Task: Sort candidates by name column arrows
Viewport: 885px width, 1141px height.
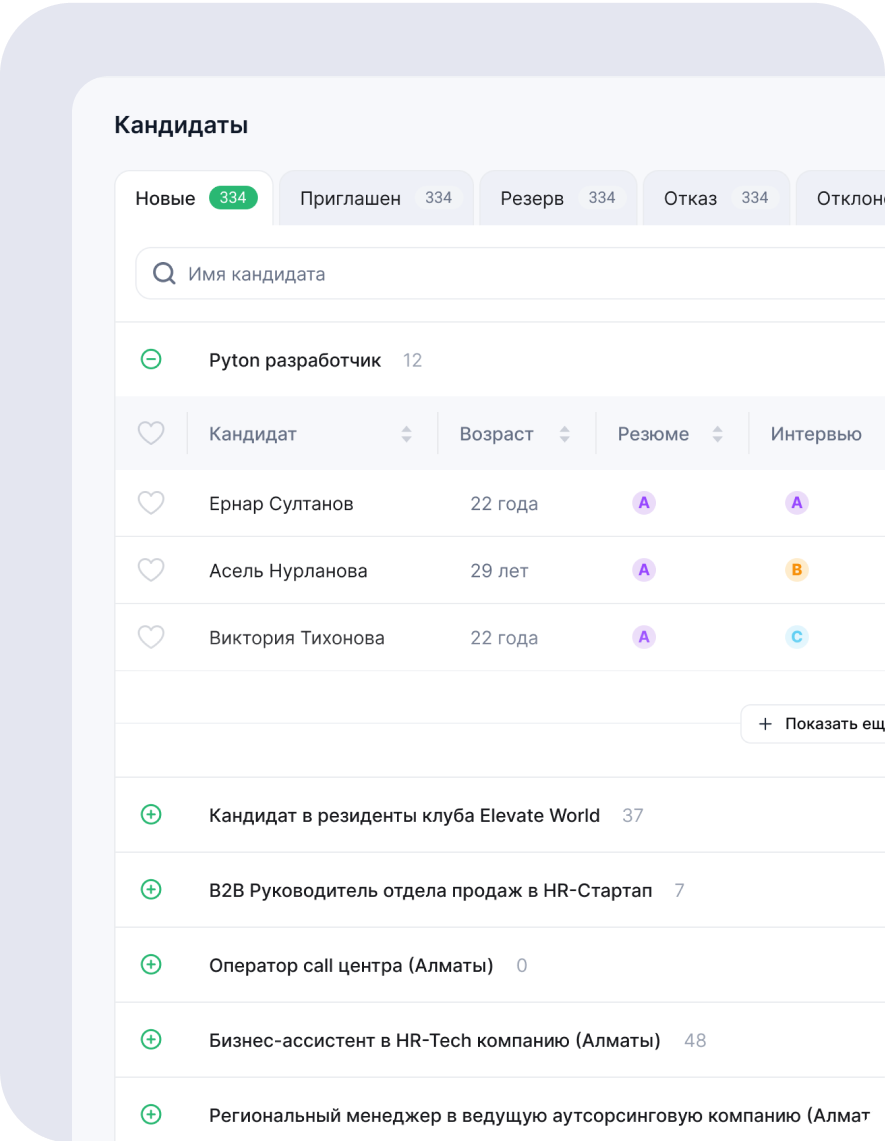Action: tap(406, 434)
